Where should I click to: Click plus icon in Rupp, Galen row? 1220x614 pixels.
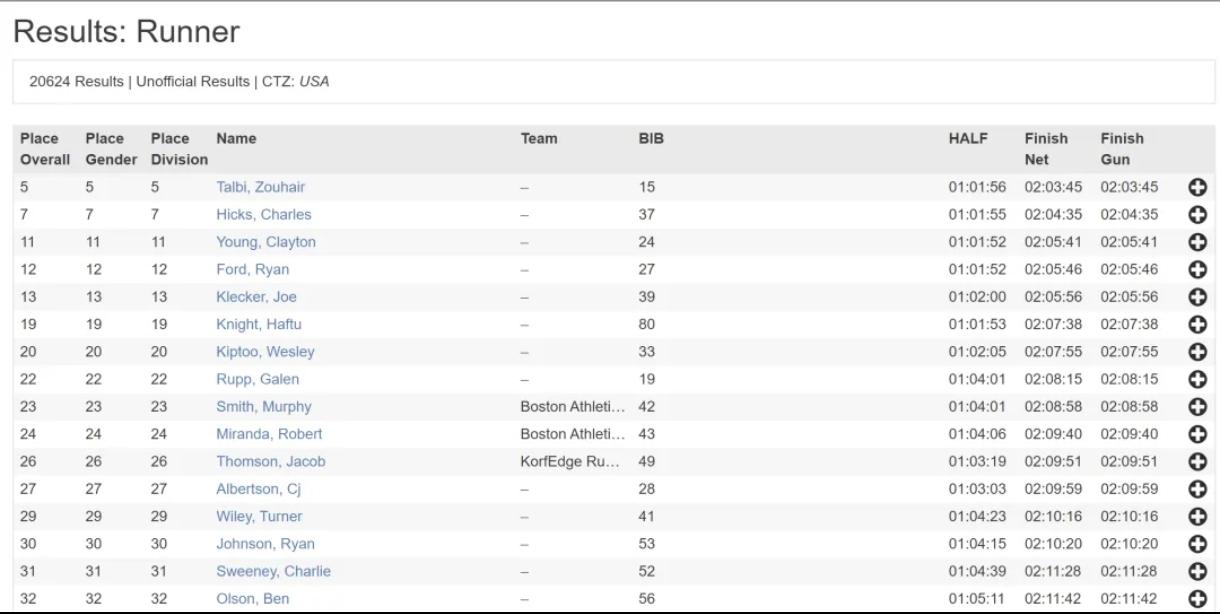pos(1197,380)
